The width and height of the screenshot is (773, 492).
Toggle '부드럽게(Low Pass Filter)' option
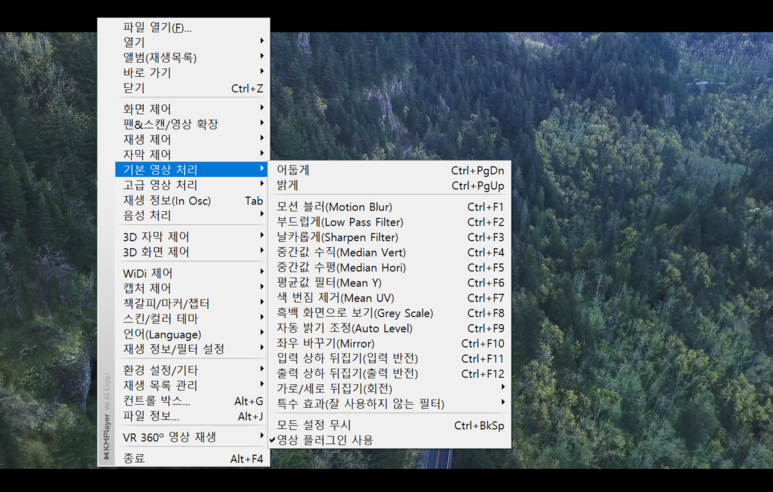389,222
